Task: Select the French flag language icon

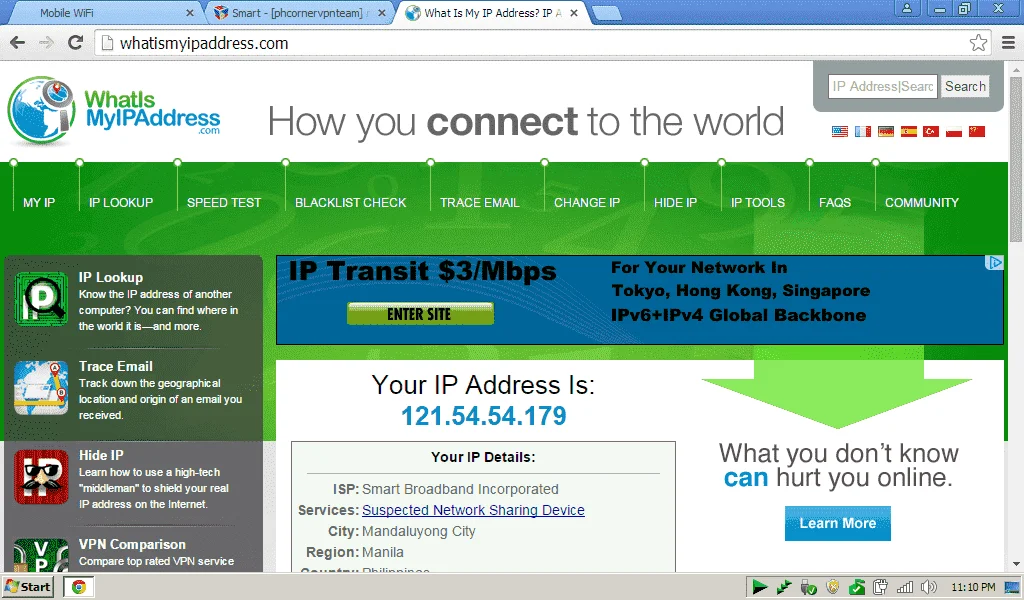Action: (863, 131)
